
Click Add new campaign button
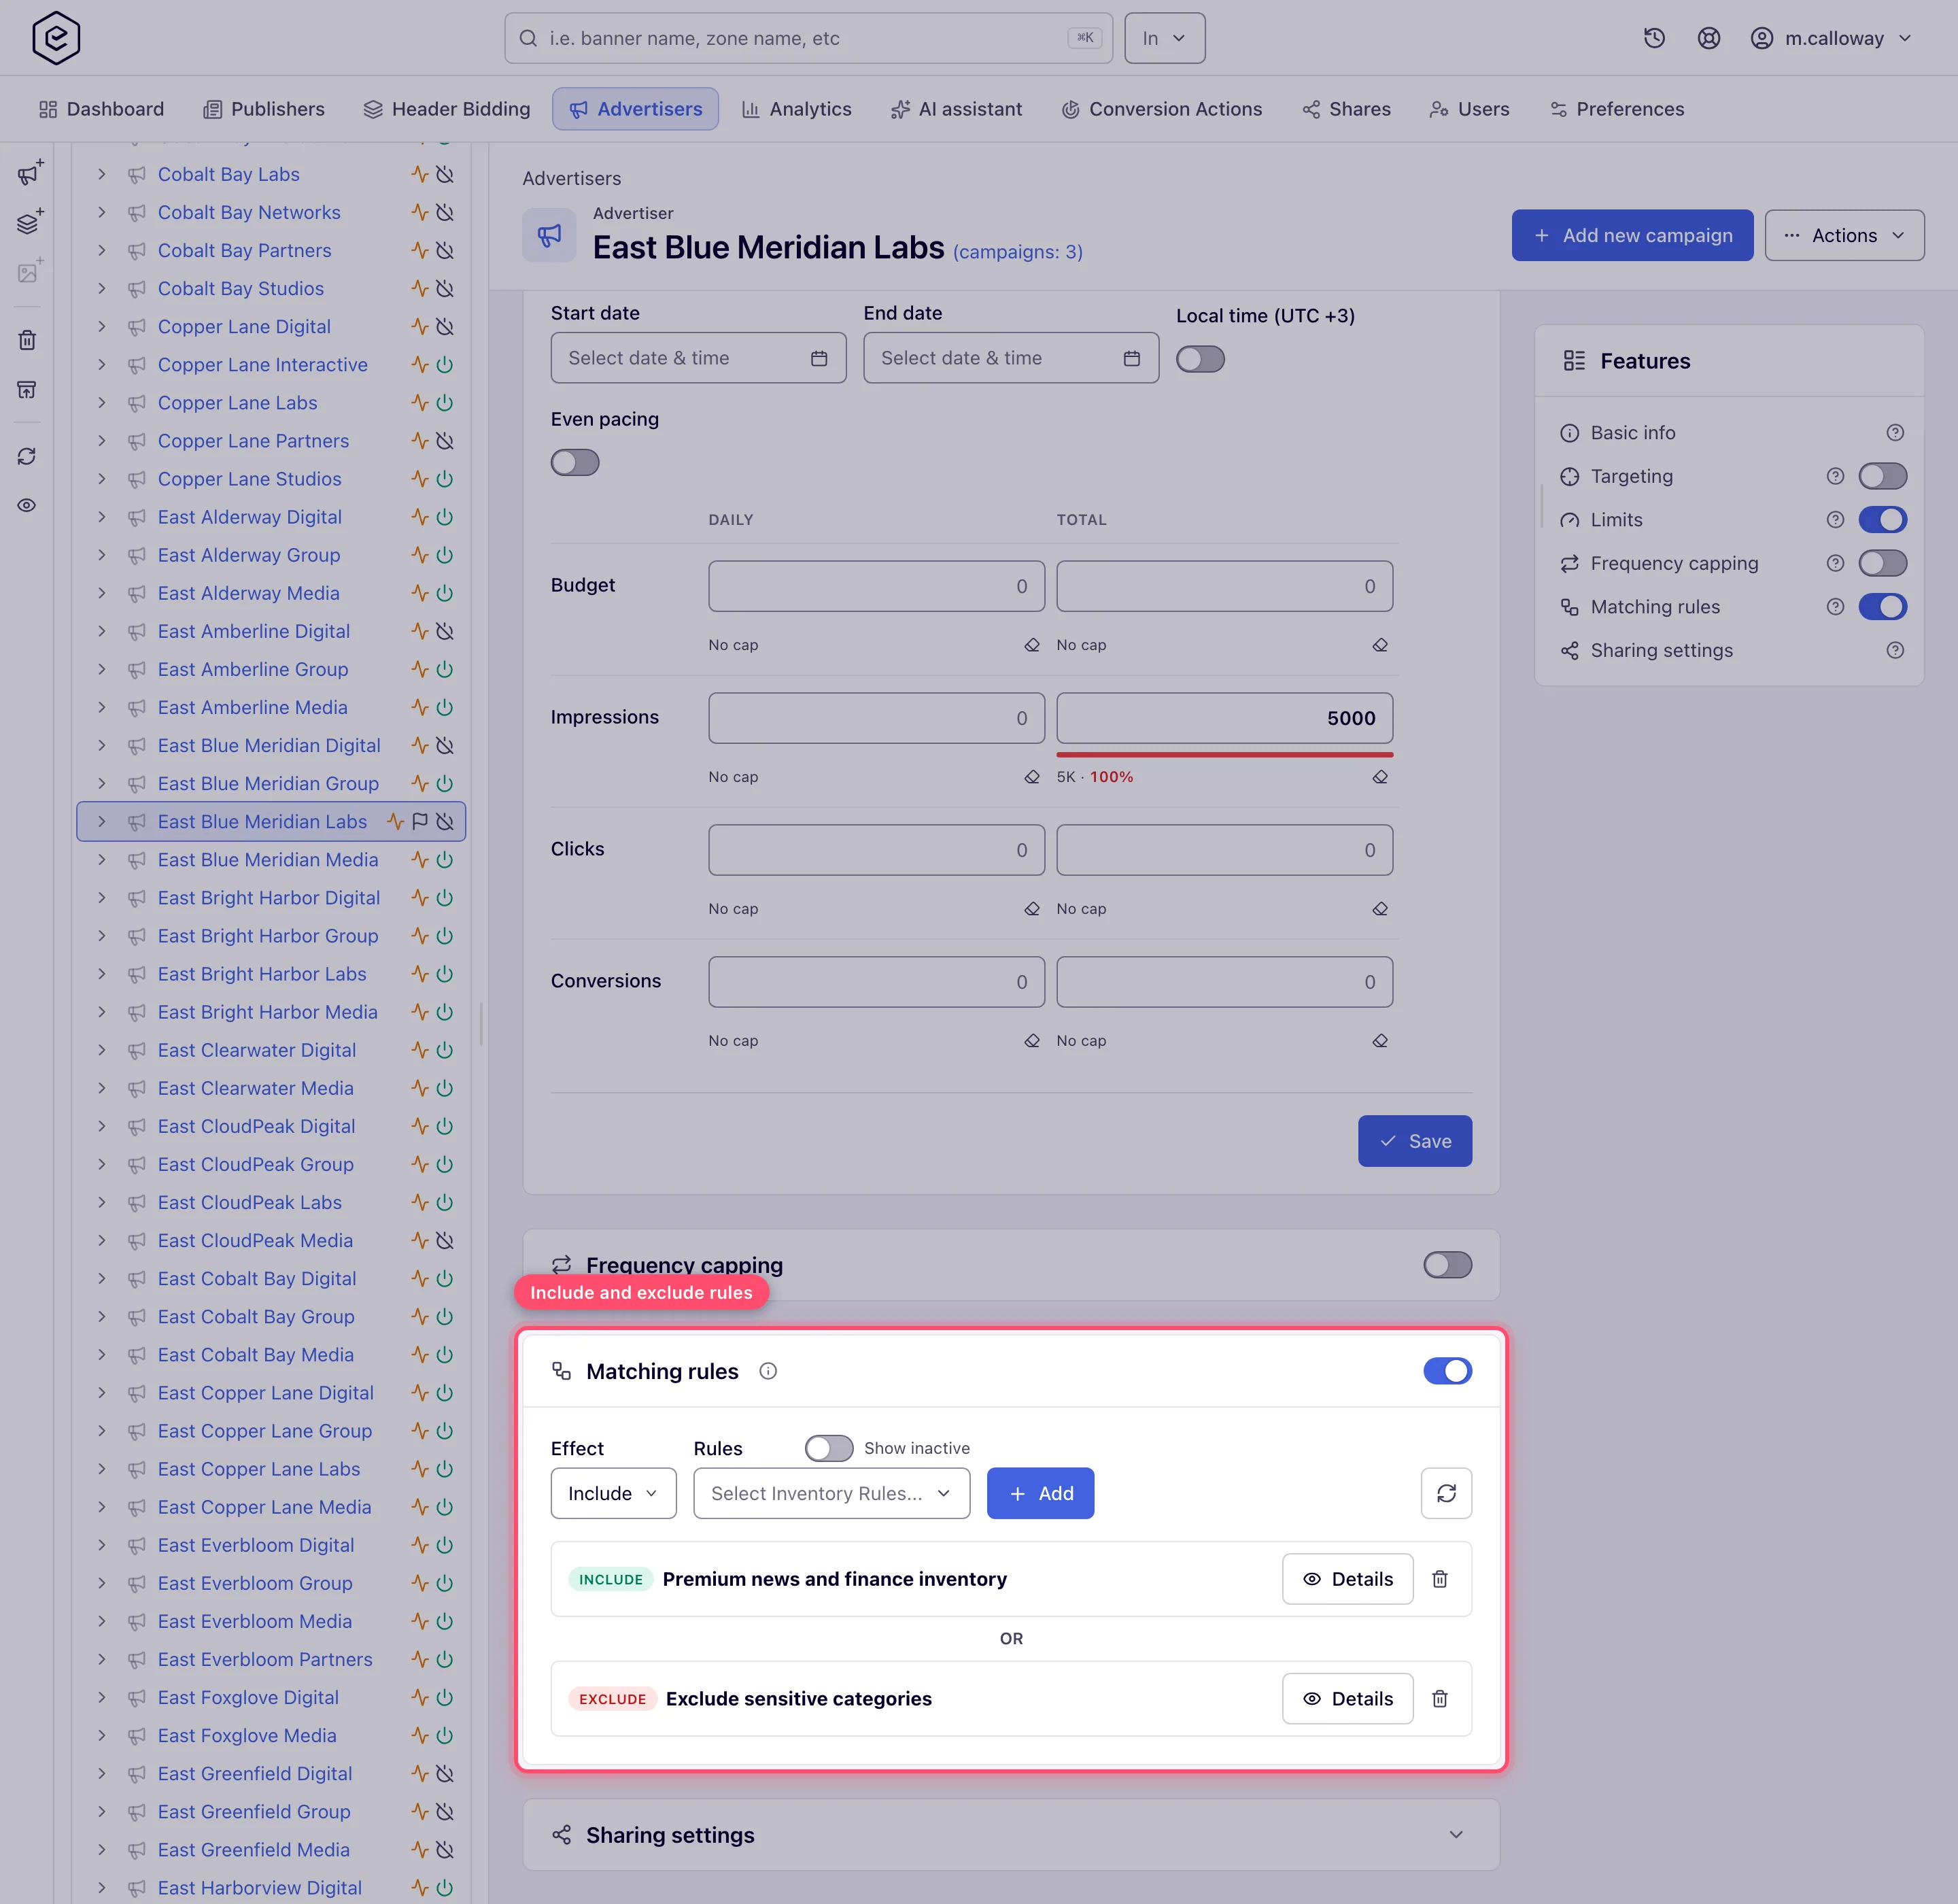1632,235
